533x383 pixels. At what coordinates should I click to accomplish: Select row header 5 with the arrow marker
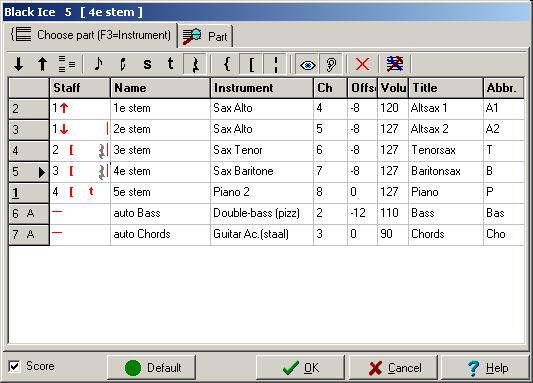coord(29,172)
